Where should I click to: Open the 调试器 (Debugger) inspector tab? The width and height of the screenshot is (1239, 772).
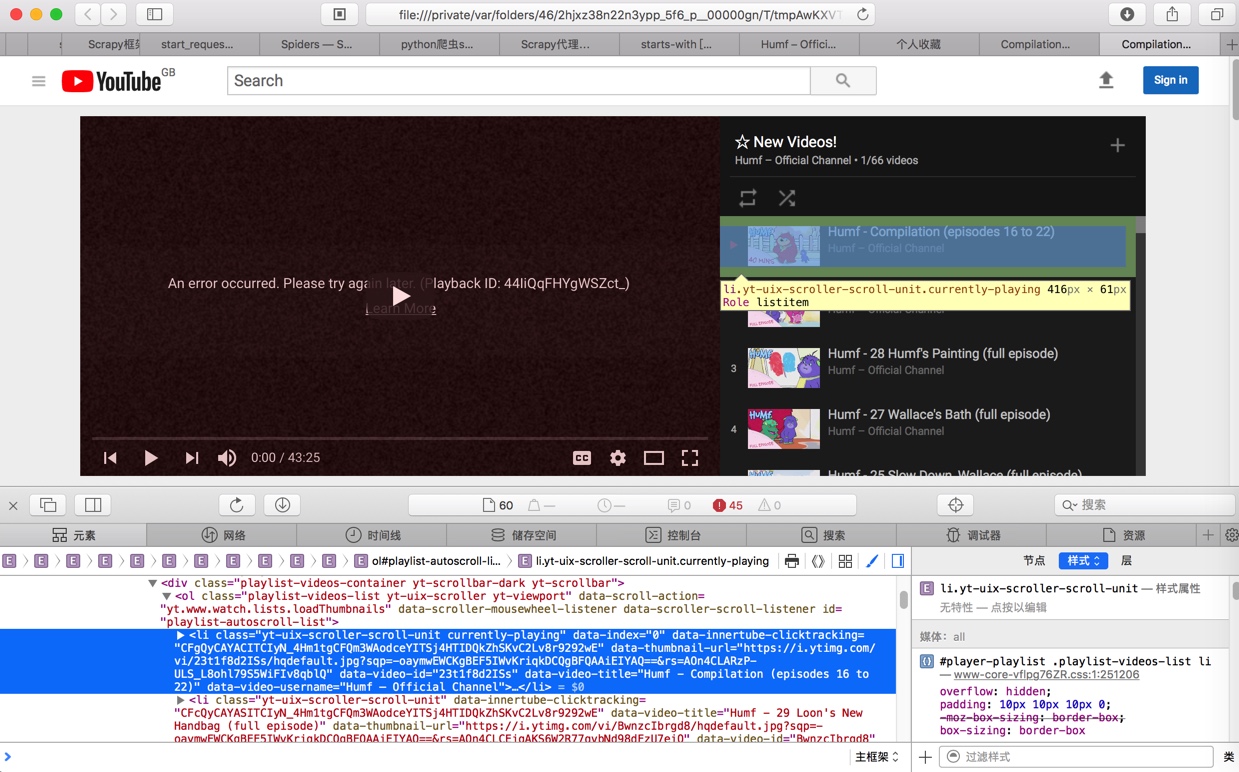coord(972,535)
